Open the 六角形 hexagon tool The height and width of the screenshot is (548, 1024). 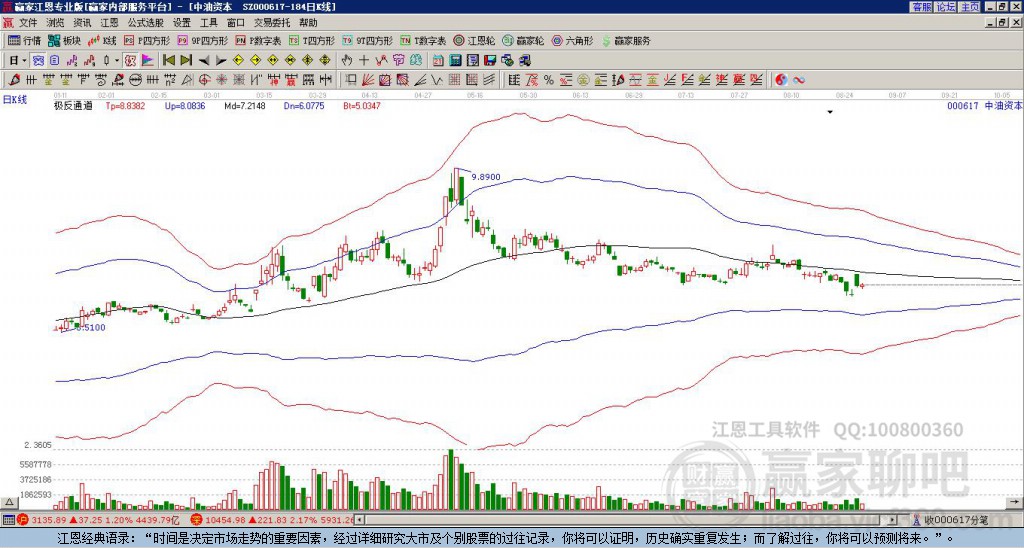573,40
